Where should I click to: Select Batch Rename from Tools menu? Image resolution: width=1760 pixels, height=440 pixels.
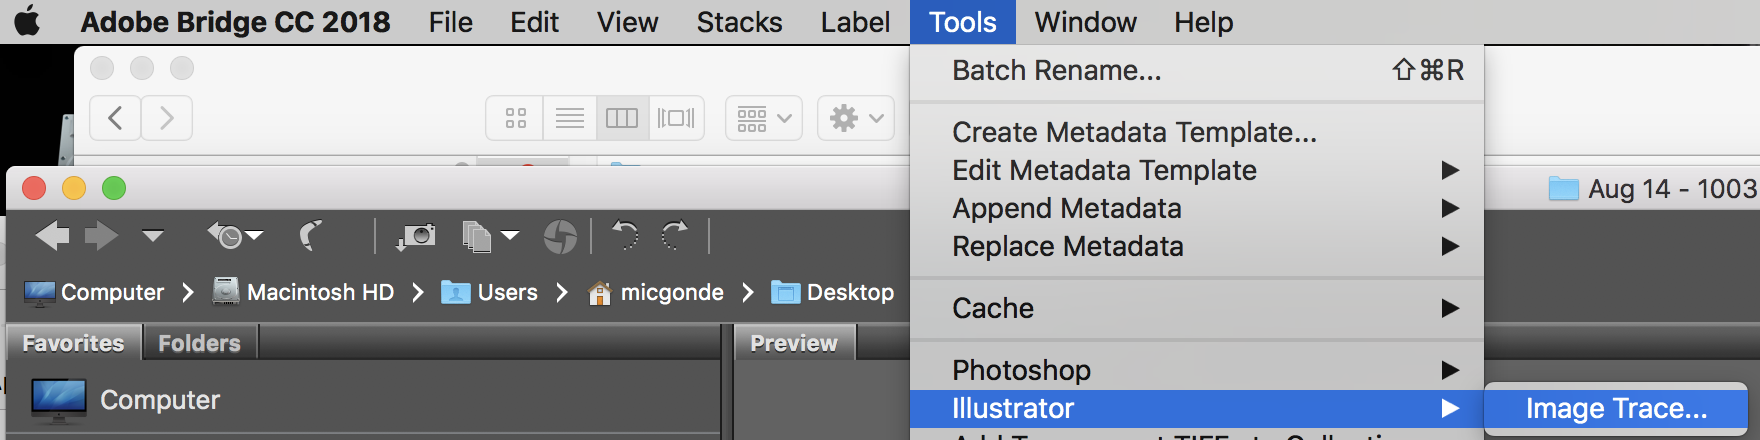1057,71
